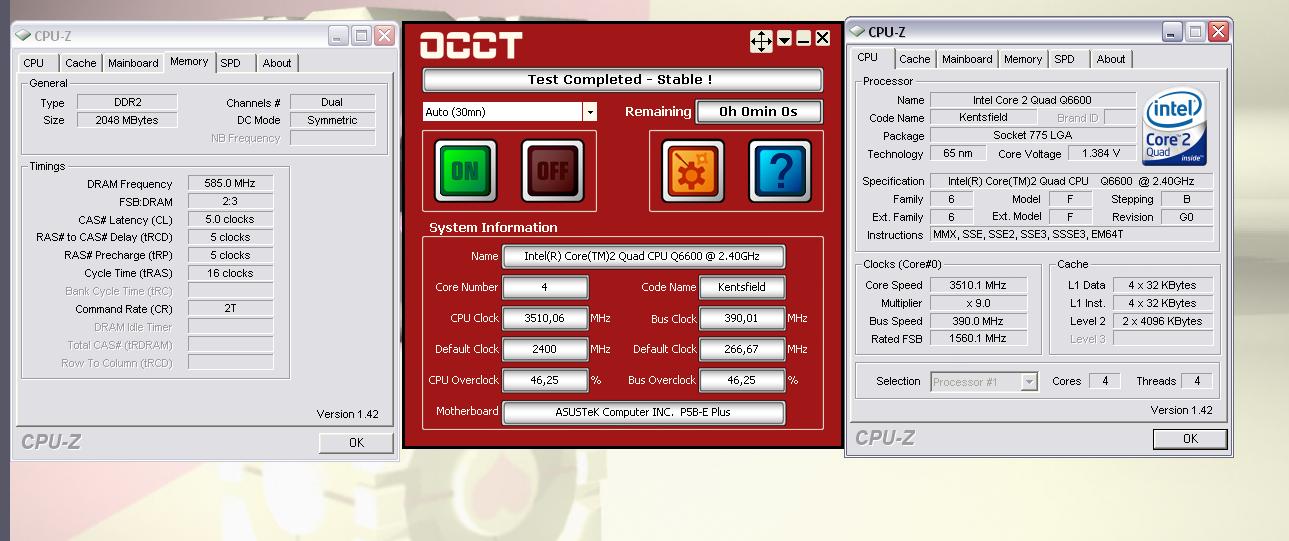Click the right CPU-Z title bar icon
Image resolution: width=1289 pixels, height=541 pixels.
pyautogui.click(x=857, y=31)
